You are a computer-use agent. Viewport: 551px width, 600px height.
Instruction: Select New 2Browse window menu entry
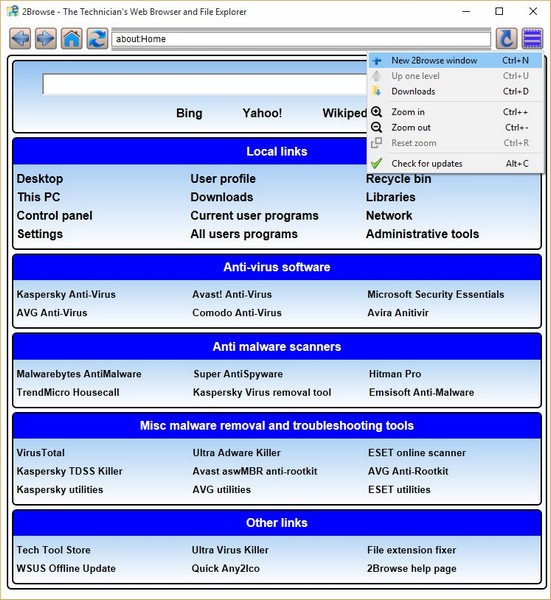455,60
